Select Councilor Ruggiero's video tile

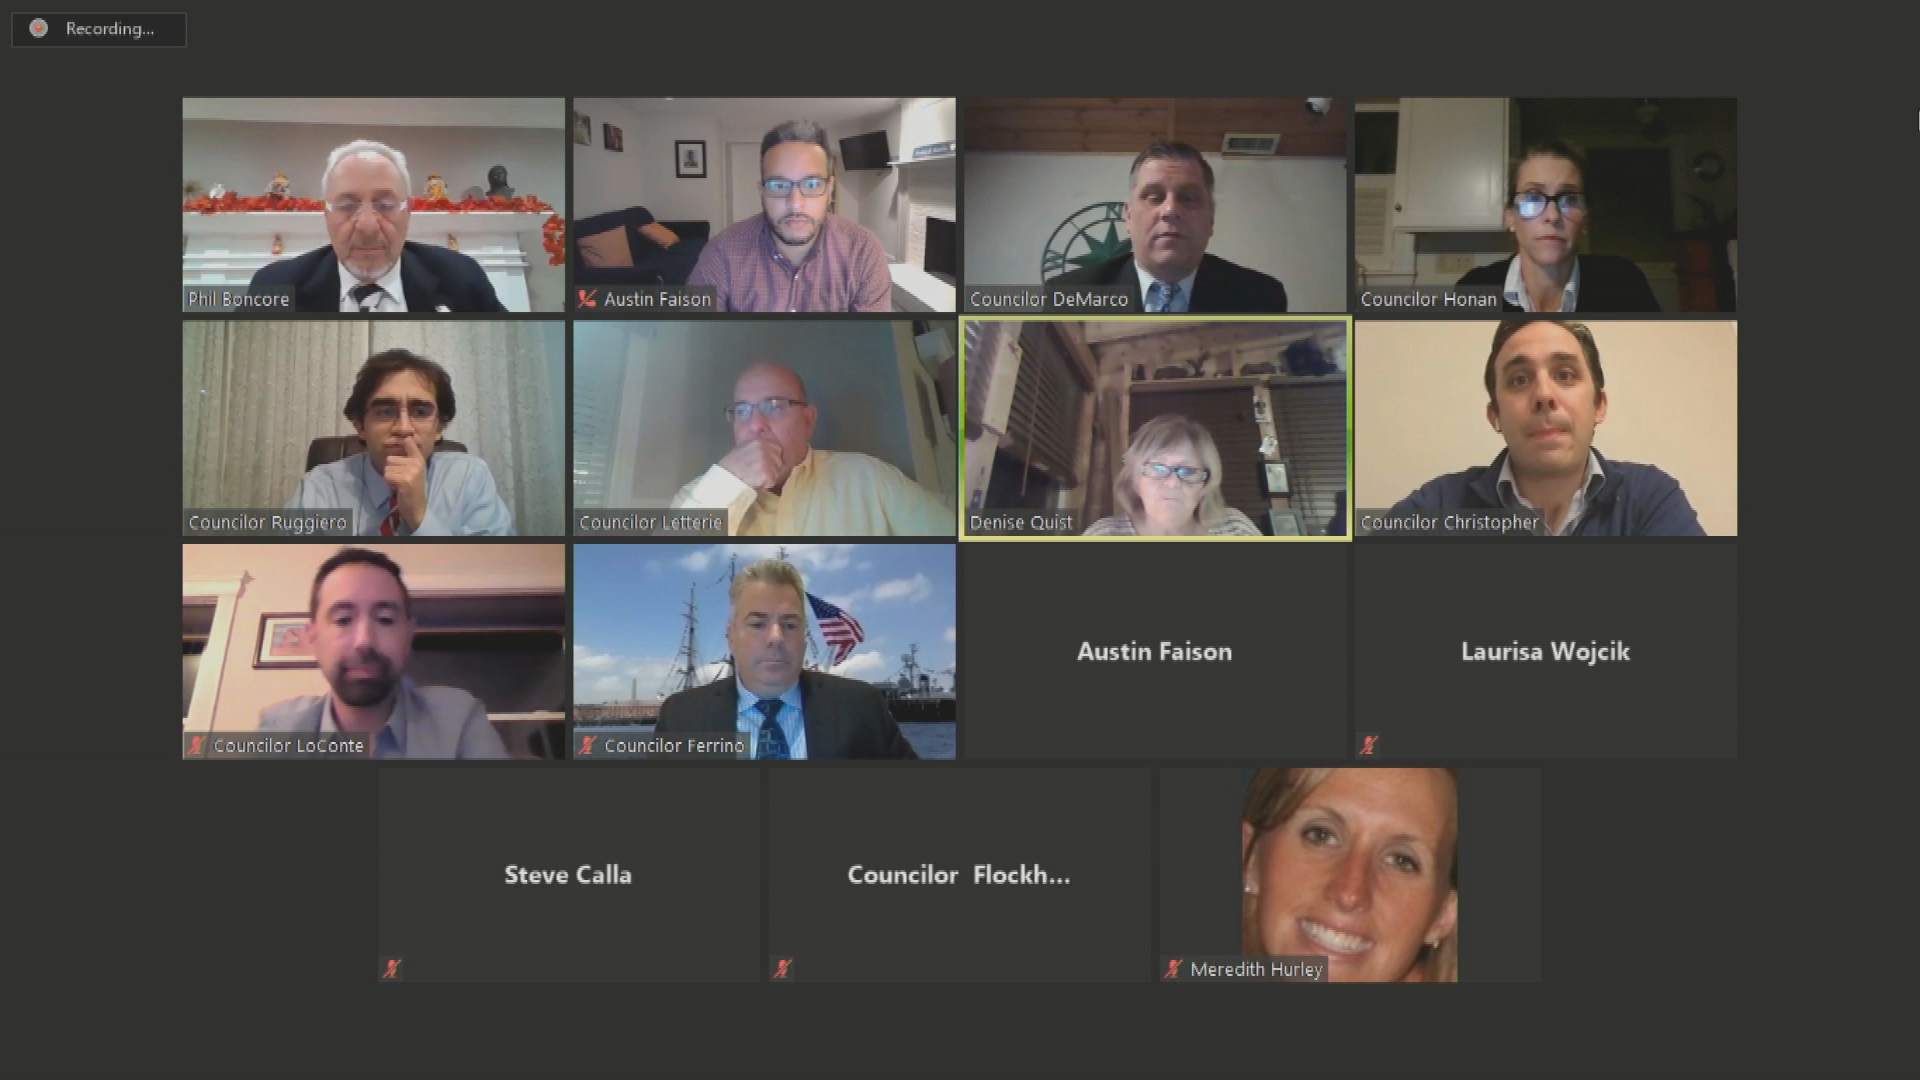373,428
